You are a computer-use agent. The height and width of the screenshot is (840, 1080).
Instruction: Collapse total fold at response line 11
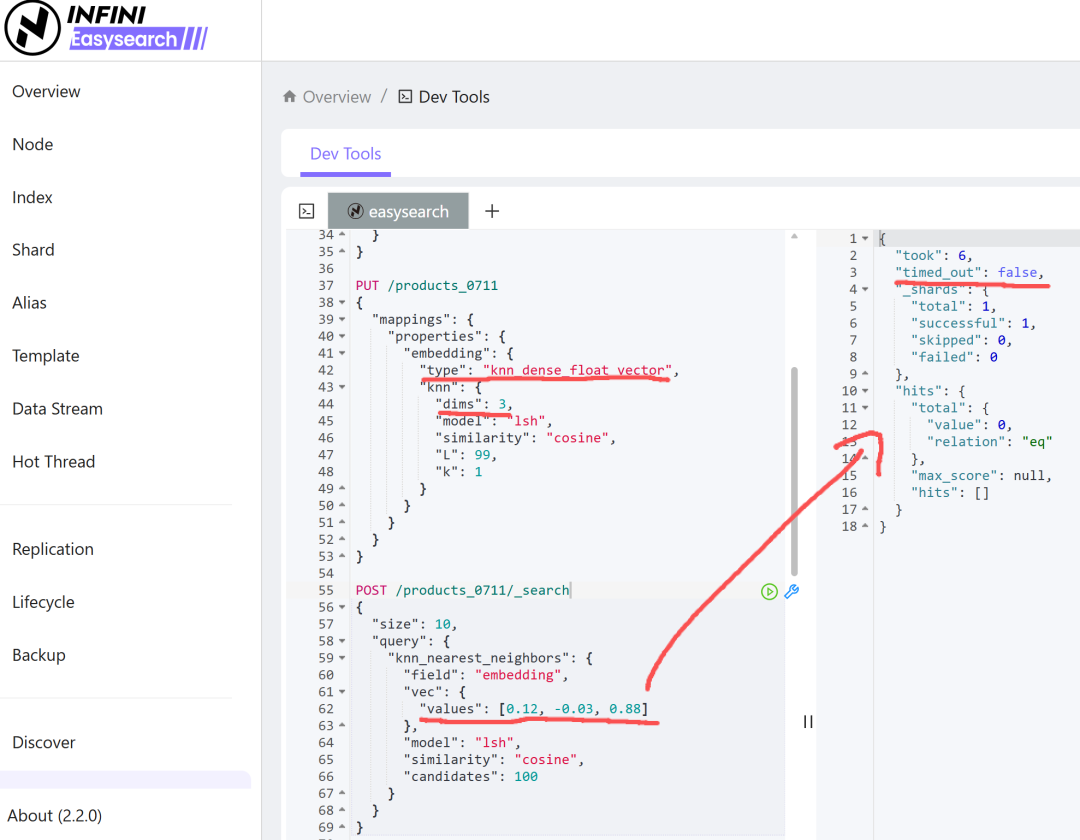click(866, 408)
